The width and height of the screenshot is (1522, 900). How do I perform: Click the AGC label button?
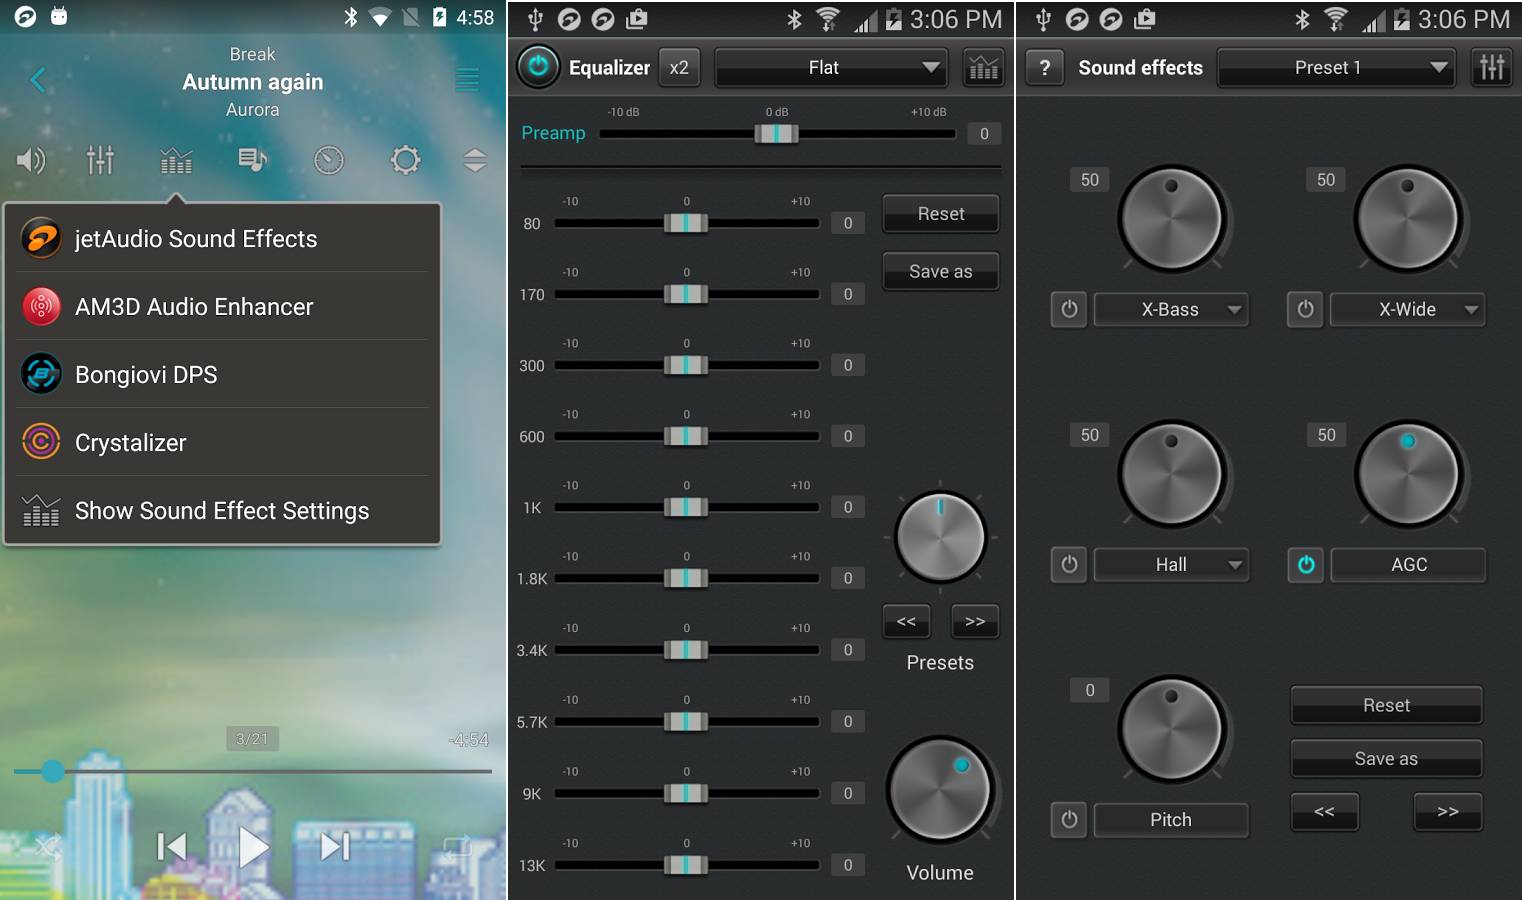pos(1408,565)
